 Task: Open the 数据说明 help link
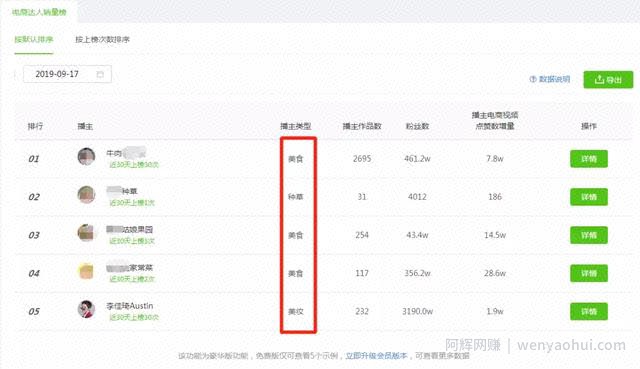[554, 79]
